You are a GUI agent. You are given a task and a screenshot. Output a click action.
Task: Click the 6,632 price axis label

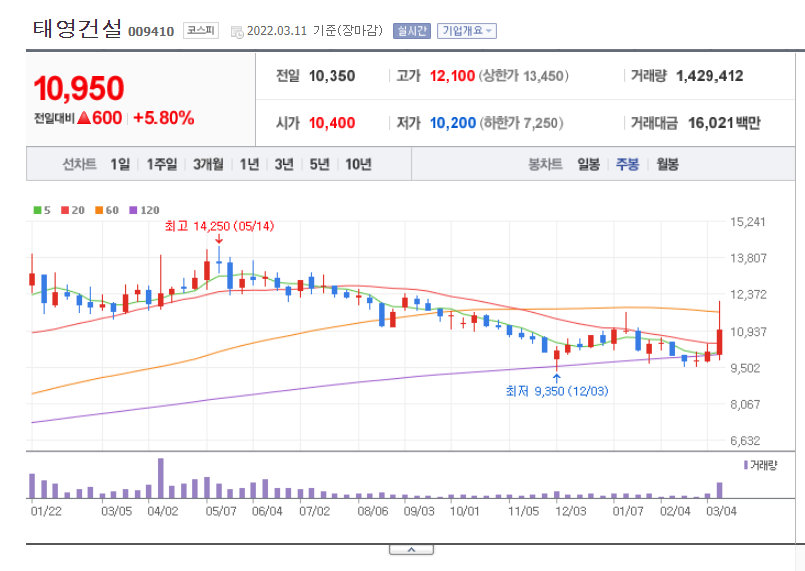(745, 441)
